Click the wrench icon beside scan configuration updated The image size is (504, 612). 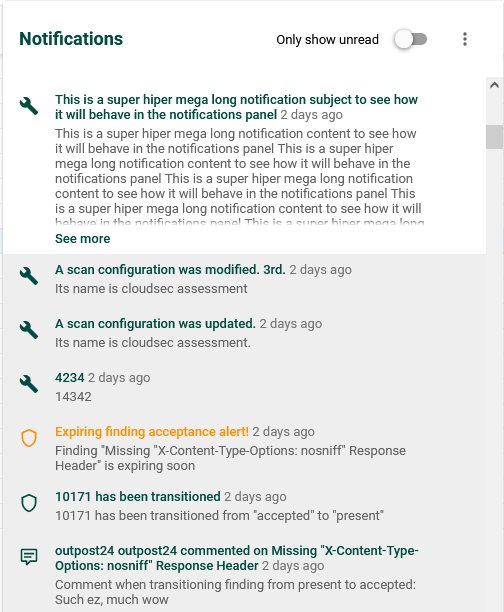coord(29,330)
